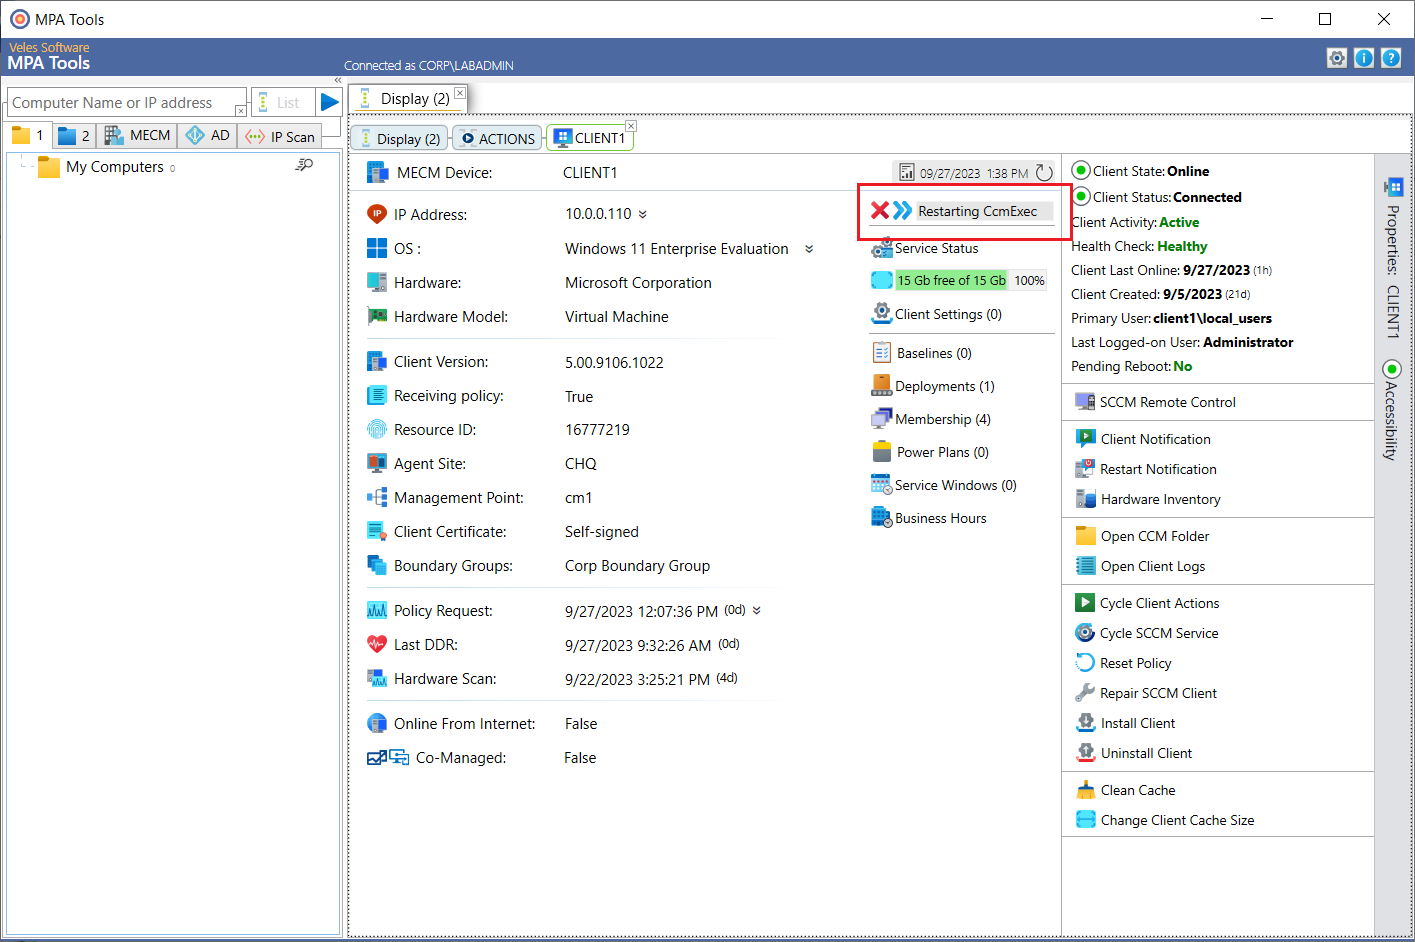Viewport: 1415px width, 942px height.
Task: Expand IP Address dropdown chevron
Action: pyautogui.click(x=643, y=214)
